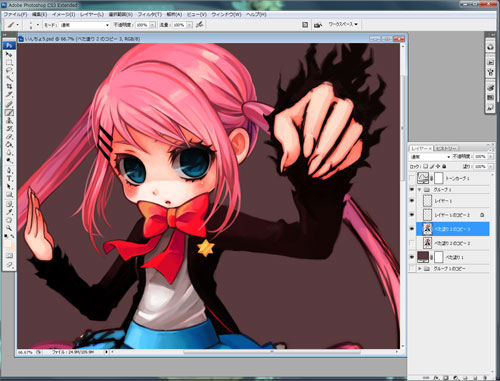Click the foreground color swatch
This screenshot has height=381, width=500.
[x=7, y=244]
